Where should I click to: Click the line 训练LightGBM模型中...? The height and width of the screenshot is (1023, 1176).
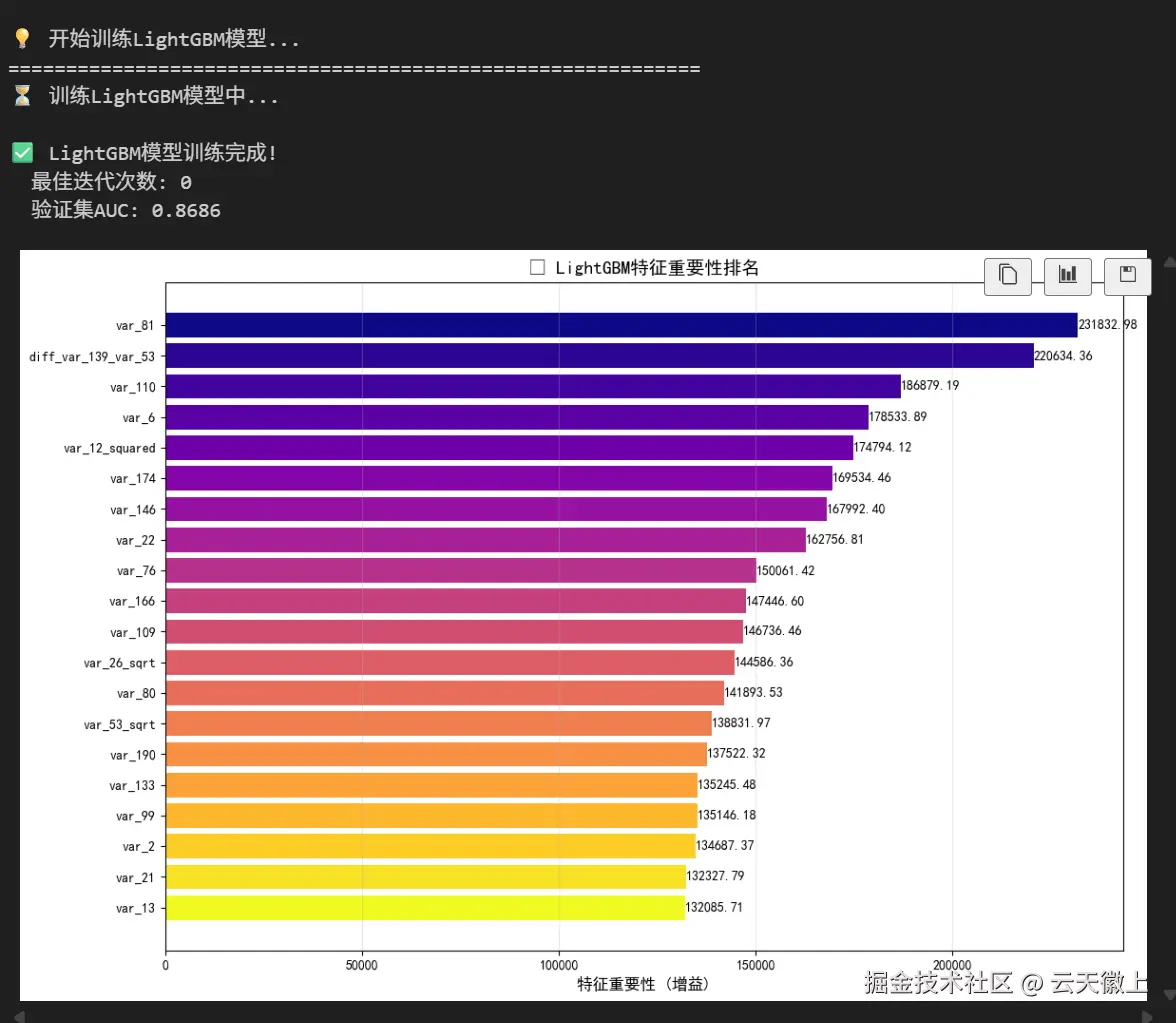tap(164, 96)
